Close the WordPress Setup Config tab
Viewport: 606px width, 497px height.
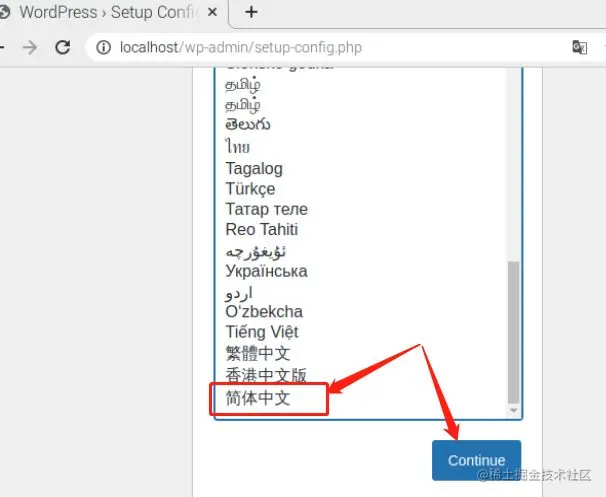tap(212, 12)
